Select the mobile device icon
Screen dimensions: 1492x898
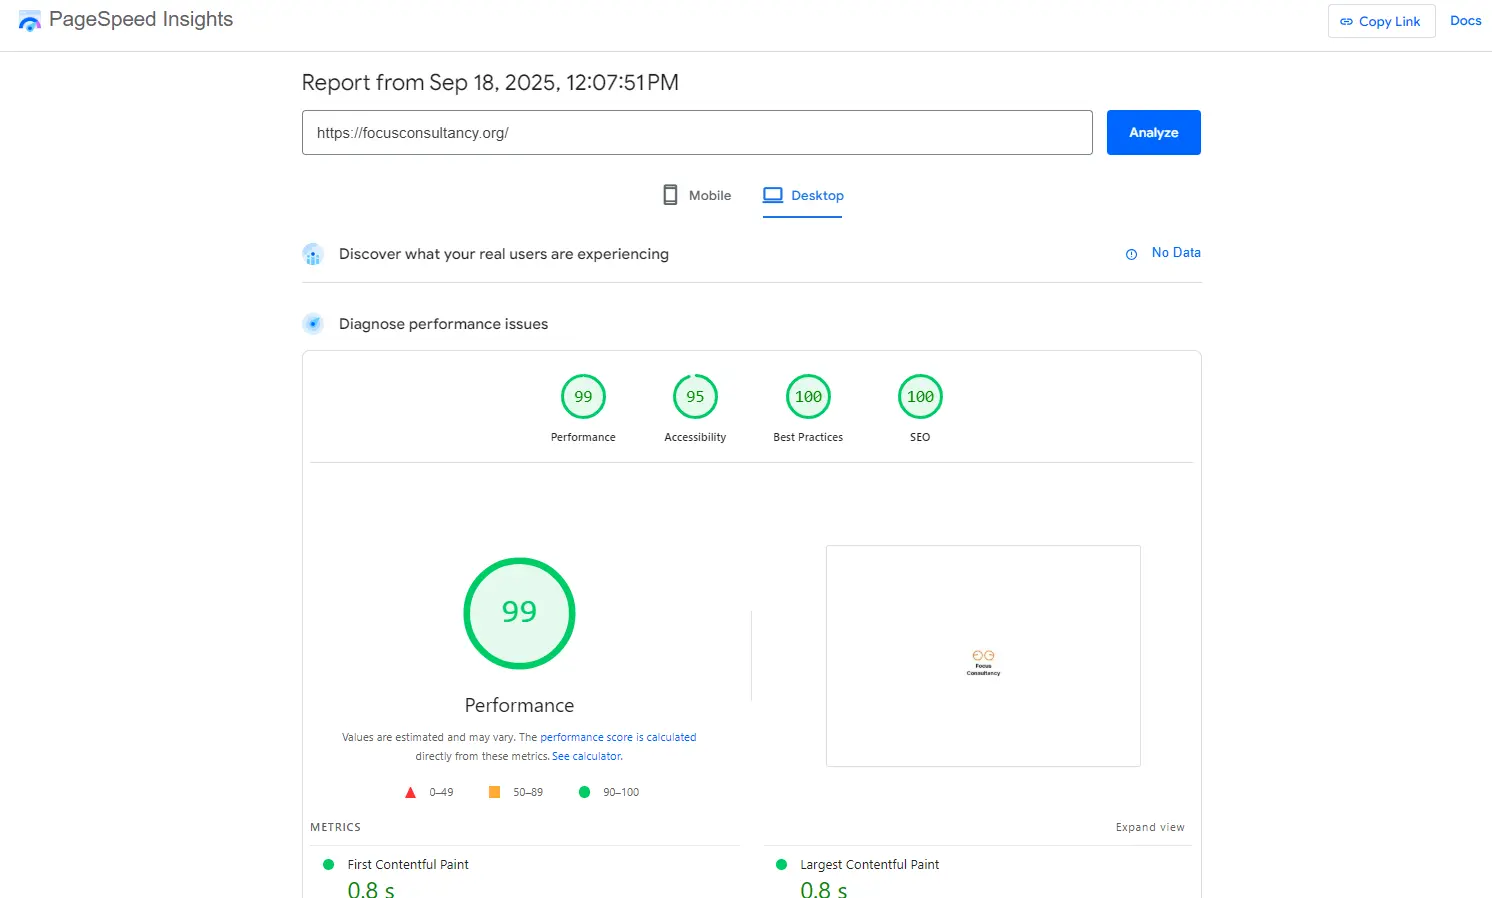pos(669,194)
